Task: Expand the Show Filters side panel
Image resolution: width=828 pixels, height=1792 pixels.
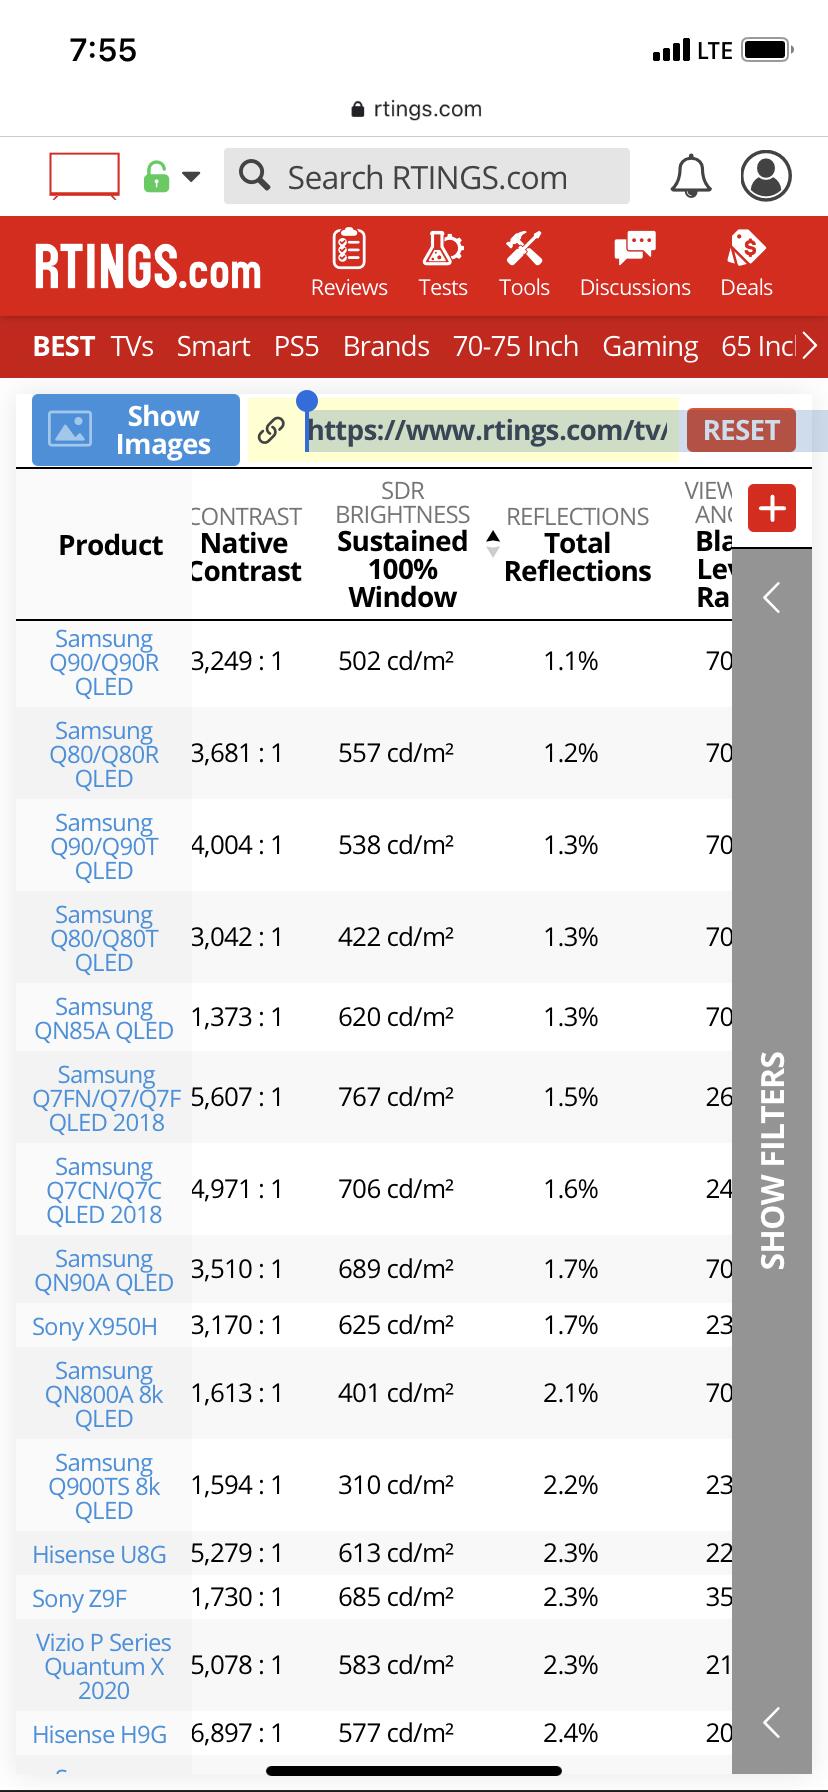Action: (x=772, y=1160)
